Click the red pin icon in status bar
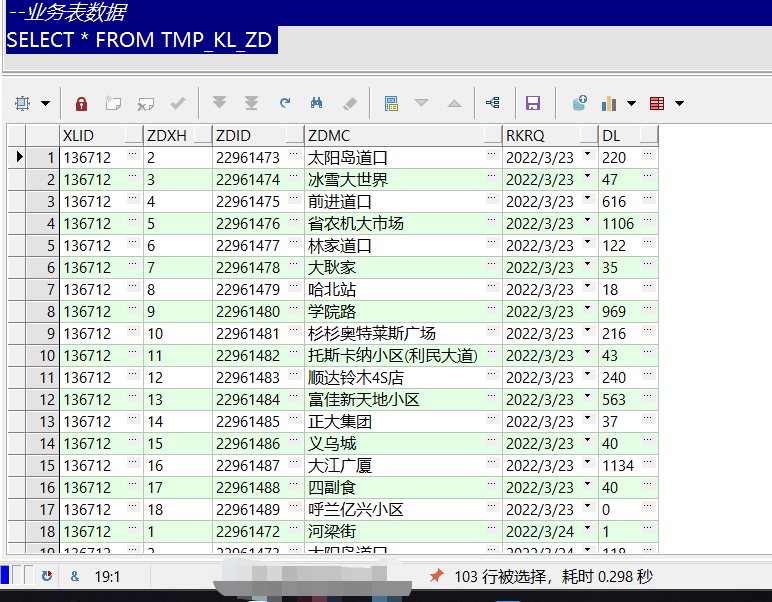This screenshot has height=602, width=772. [x=436, y=575]
